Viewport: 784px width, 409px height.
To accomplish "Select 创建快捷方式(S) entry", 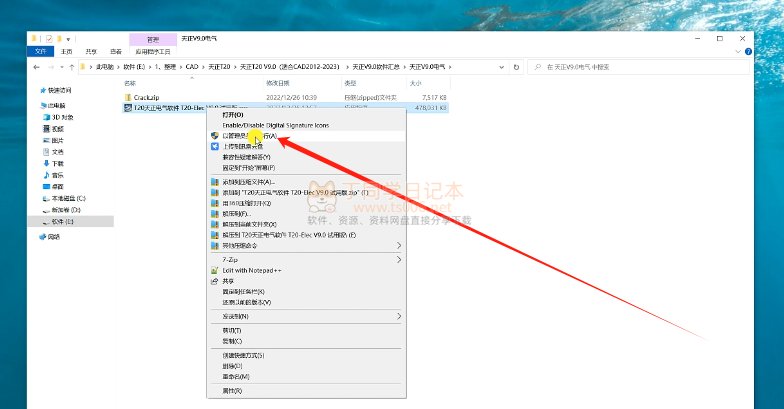I will (243, 356).
